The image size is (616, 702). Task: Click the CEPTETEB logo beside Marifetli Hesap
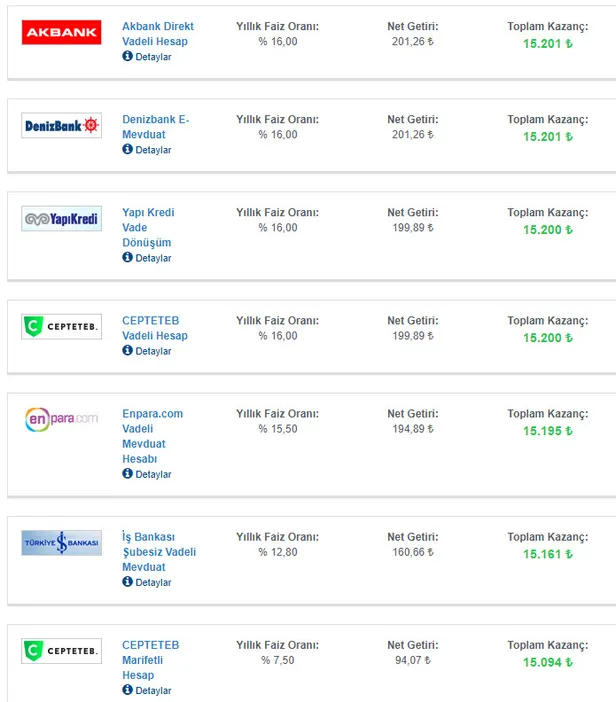pos(61,651)
